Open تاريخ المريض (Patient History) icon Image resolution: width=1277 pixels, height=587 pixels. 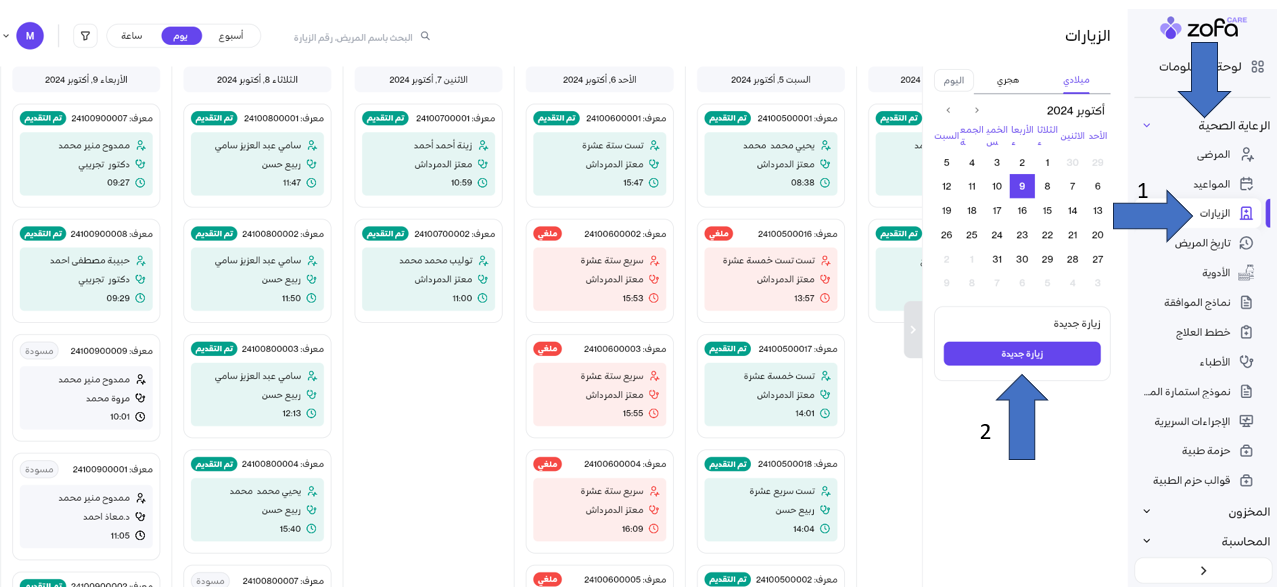click(1246, 243)
